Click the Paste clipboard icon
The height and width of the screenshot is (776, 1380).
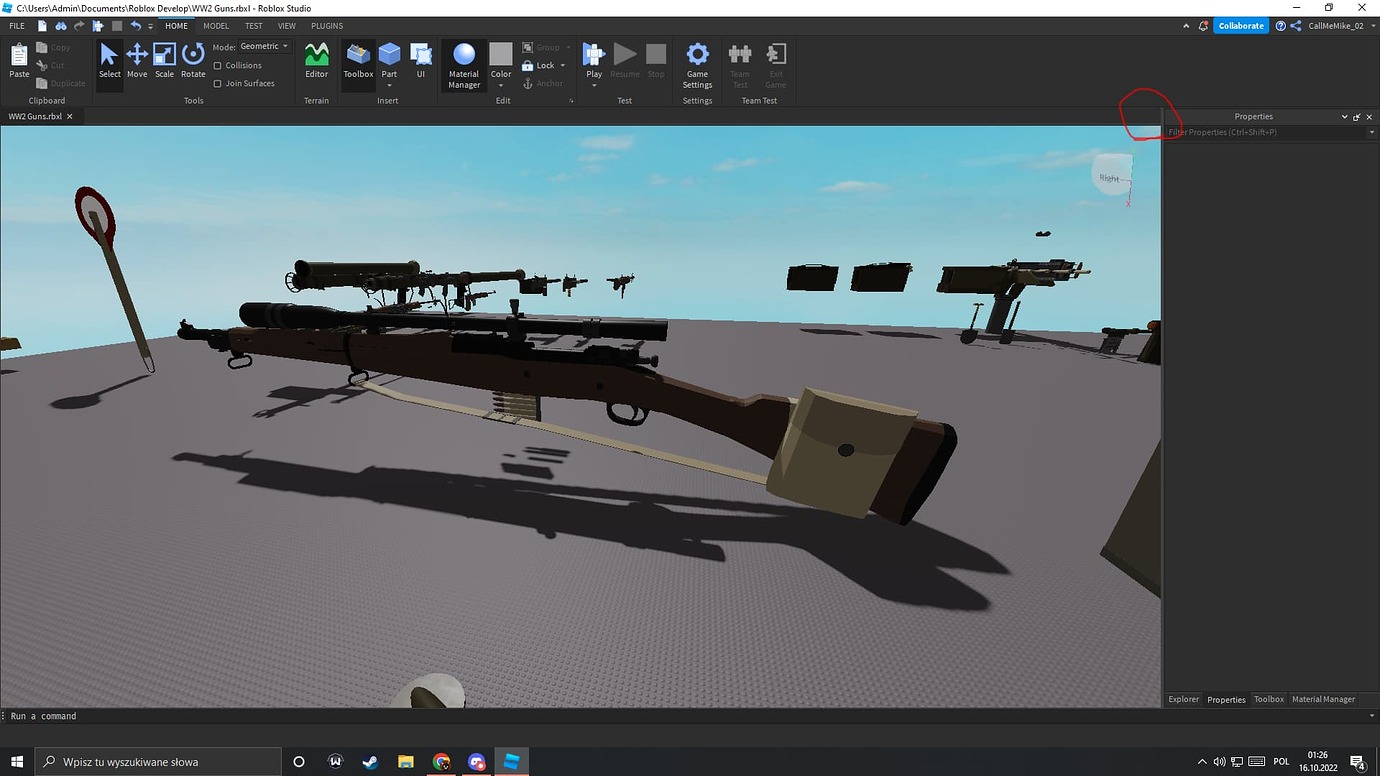[19, 61]
